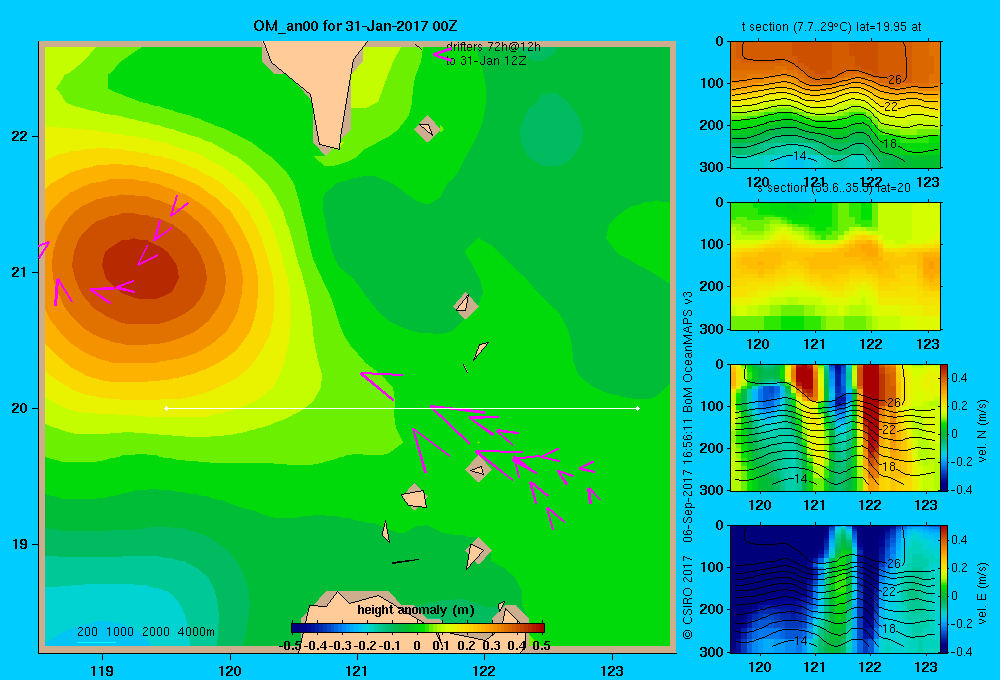Click the "© CSIRO 2017" copyright text
This screenshot has width=1000, height=680.
688,598
